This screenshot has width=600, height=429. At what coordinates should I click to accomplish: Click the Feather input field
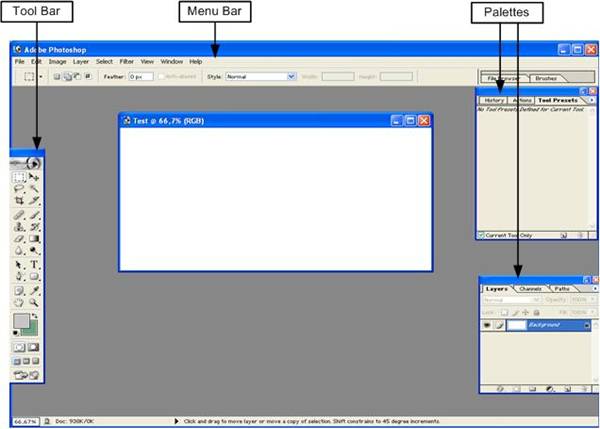click(x=140, y=76)
